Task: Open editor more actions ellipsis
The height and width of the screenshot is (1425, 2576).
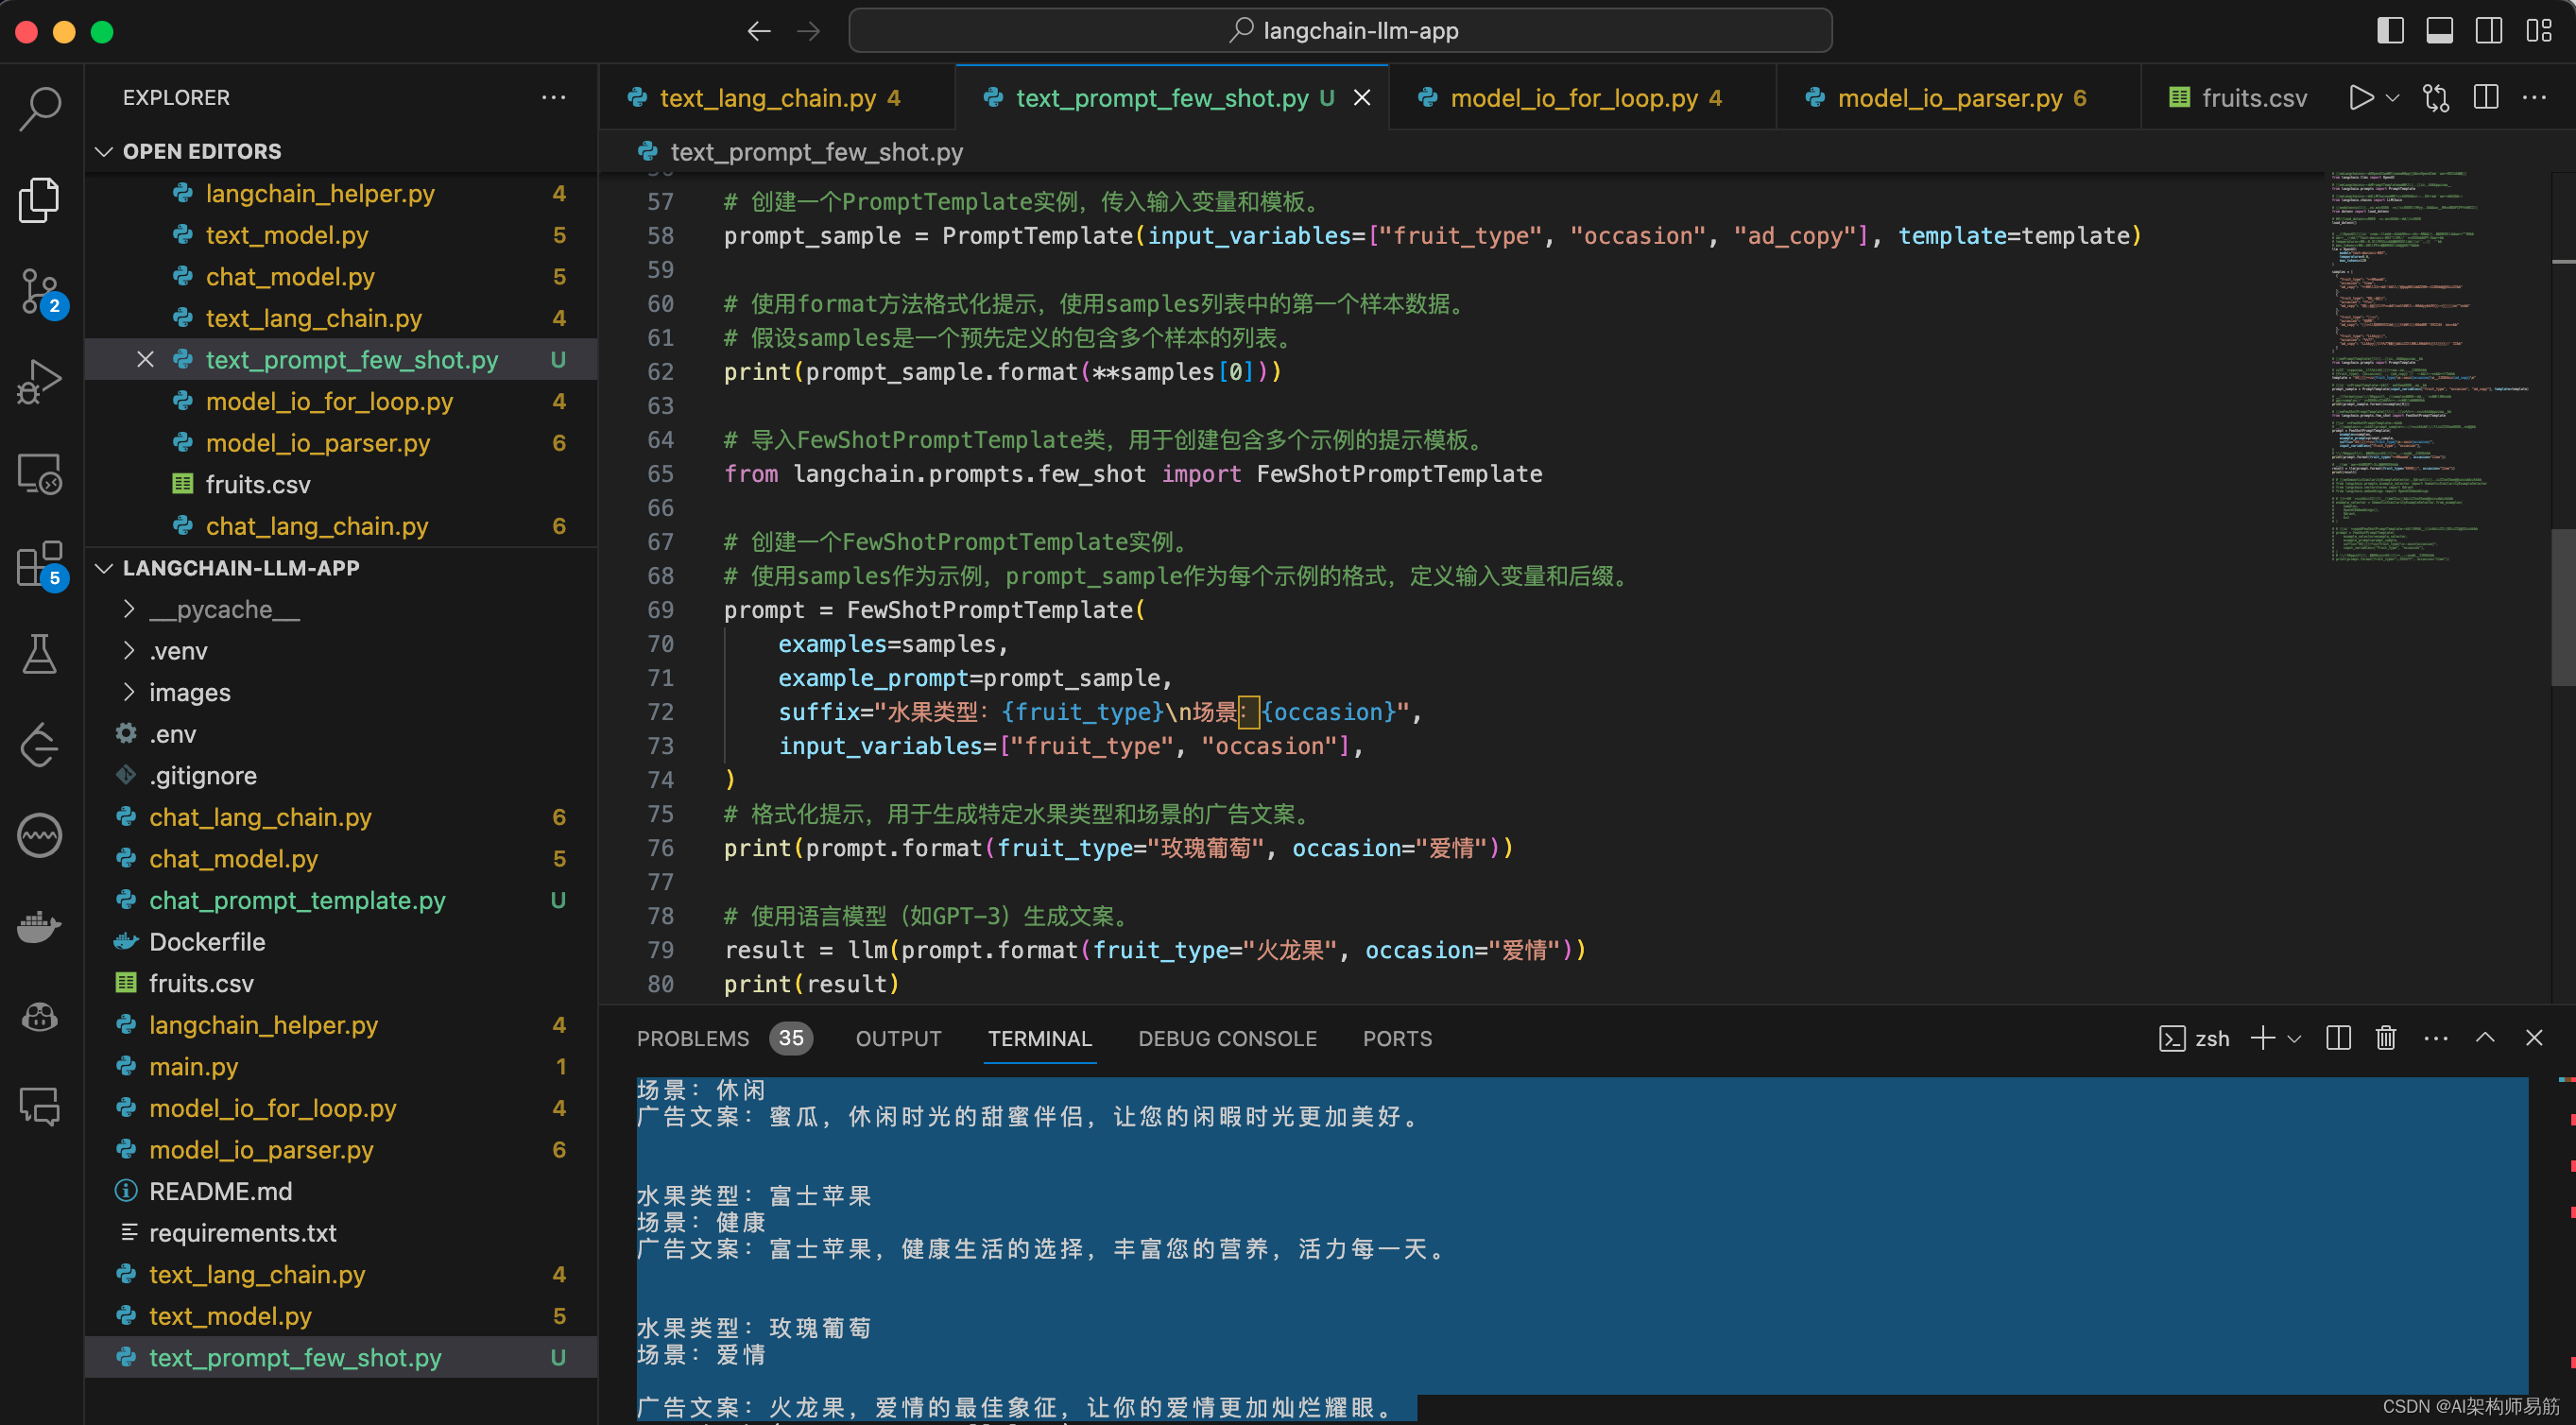Action: point(2535,97)
